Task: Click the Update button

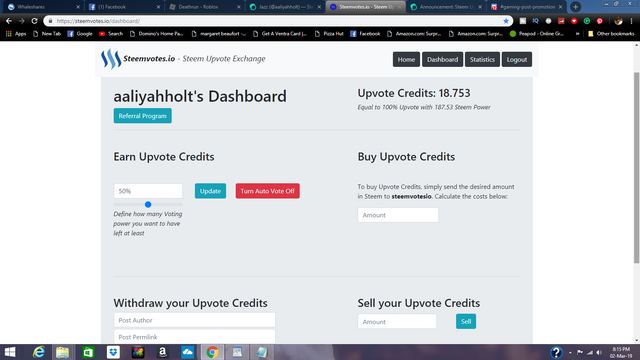Action: 210,191
